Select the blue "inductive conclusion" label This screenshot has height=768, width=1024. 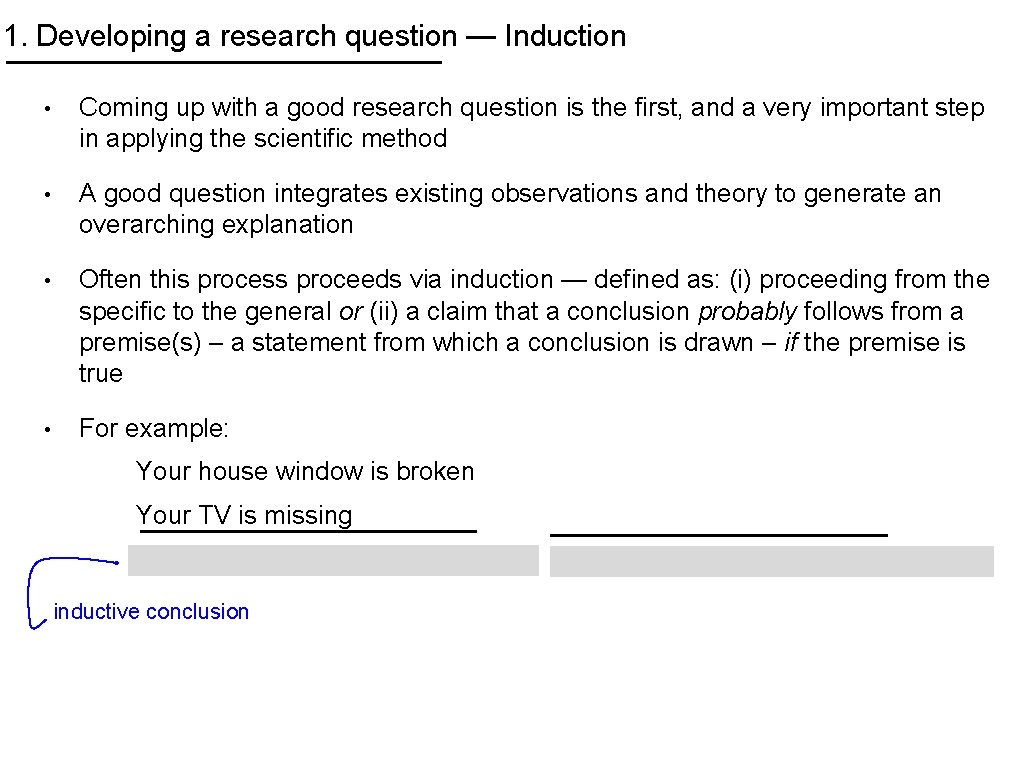pyautogui.click(x=151, y=612)
